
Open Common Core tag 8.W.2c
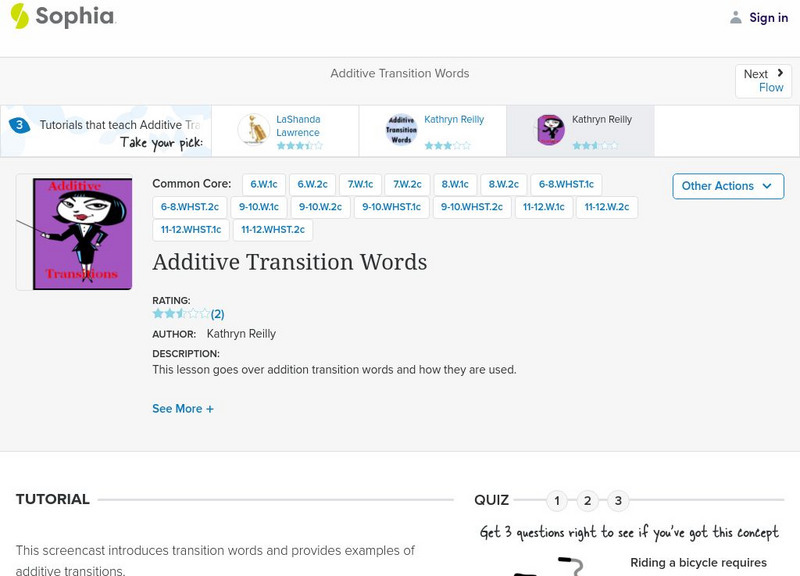pyautogui.click(x=504, y=184)
